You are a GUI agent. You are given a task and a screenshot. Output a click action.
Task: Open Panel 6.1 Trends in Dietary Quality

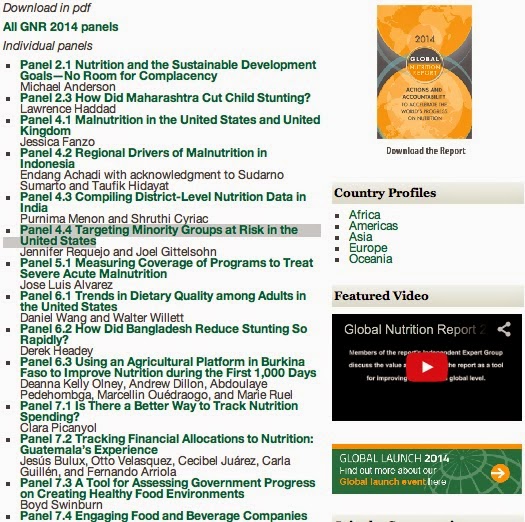click(163, 301)
